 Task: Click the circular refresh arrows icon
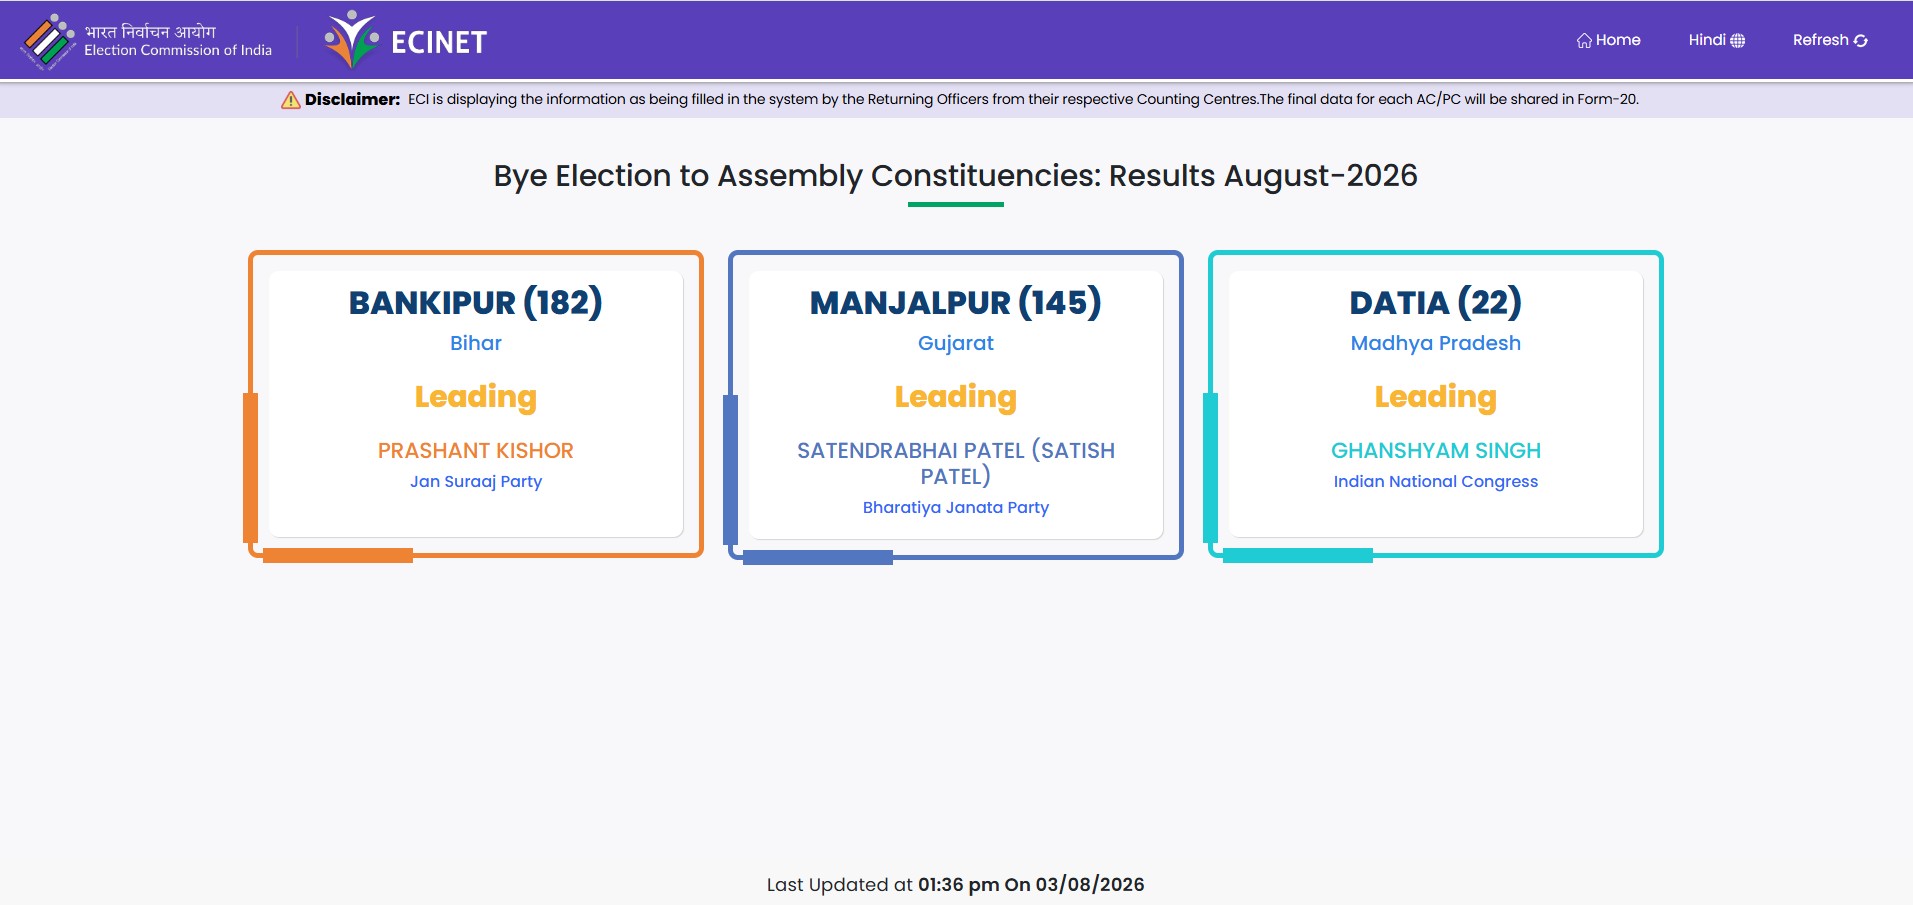[1861, 41]
